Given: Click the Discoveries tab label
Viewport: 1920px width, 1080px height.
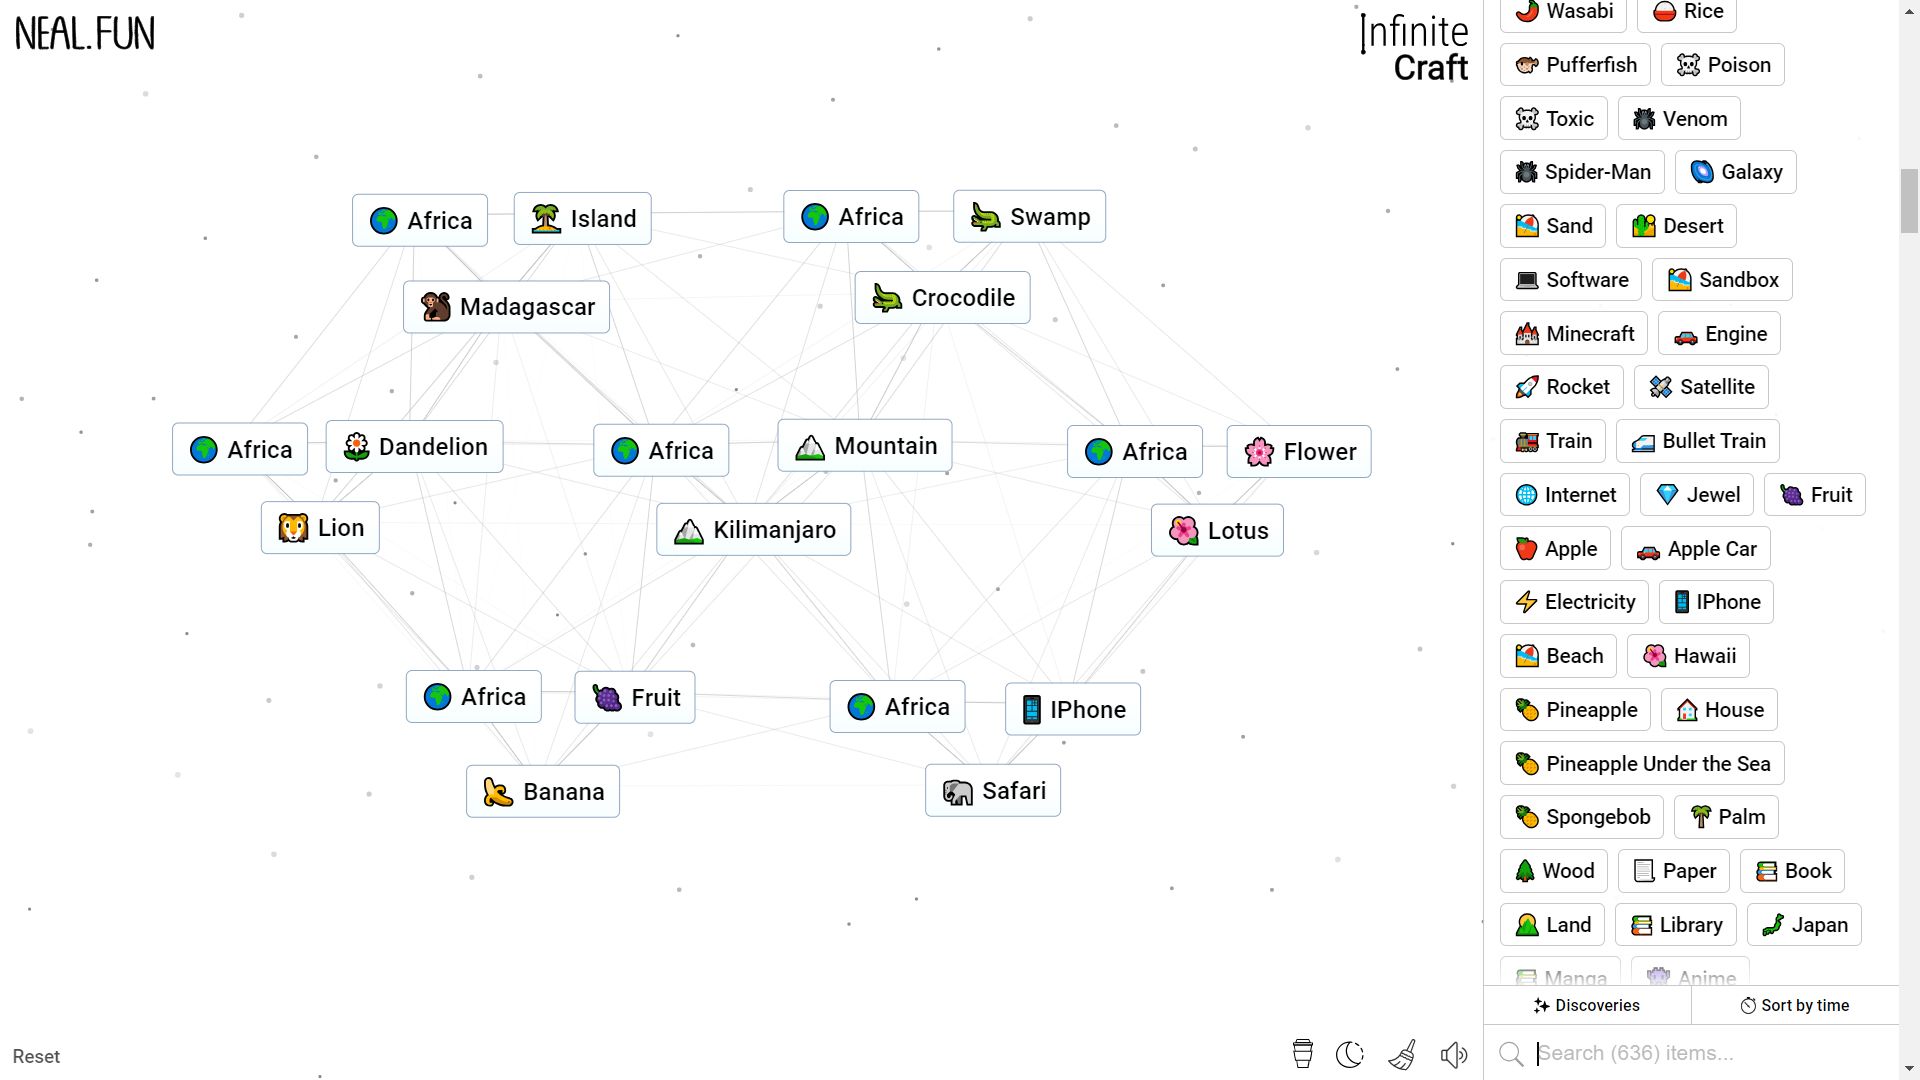Looking at the screenshot, I should (x=1585, y=1005).
